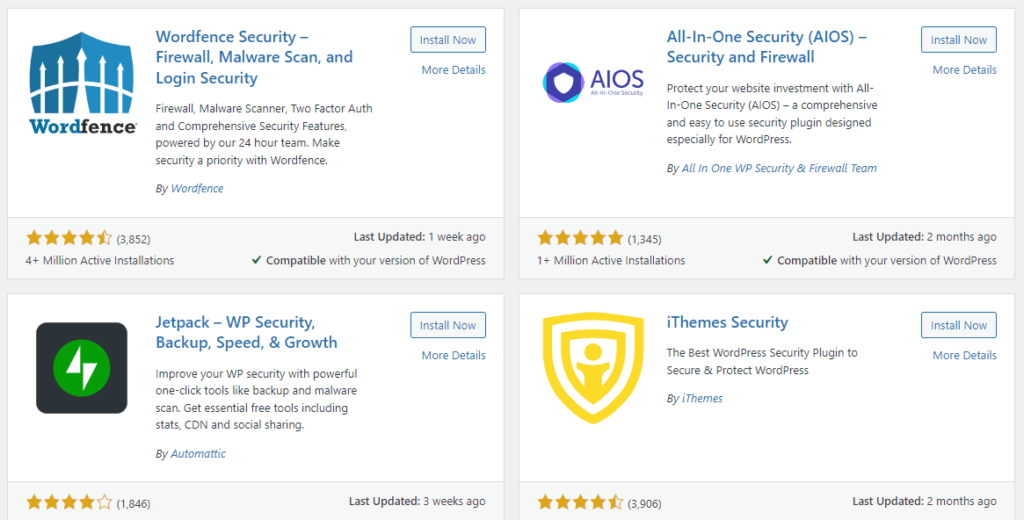The width and height of the screenshot is (1024, 520).
Task: Click the Jetpack description paragraph
Action: pyautogui.click(x=257, y=399)
